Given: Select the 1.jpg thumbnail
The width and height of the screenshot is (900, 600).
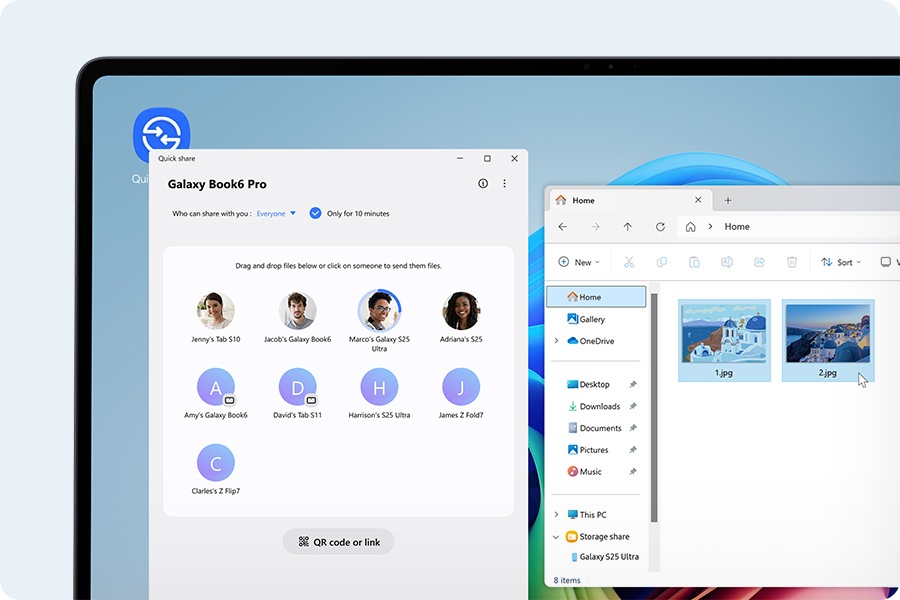Looking at the screenshot, I should click(724, 340).
